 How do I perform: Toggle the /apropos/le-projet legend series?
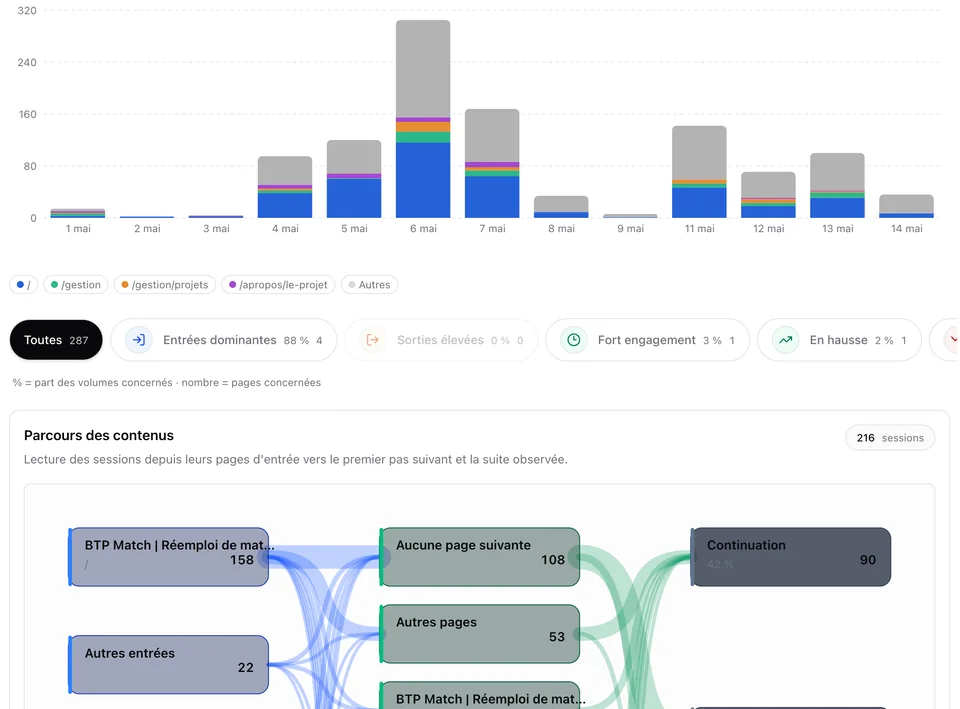279,285
